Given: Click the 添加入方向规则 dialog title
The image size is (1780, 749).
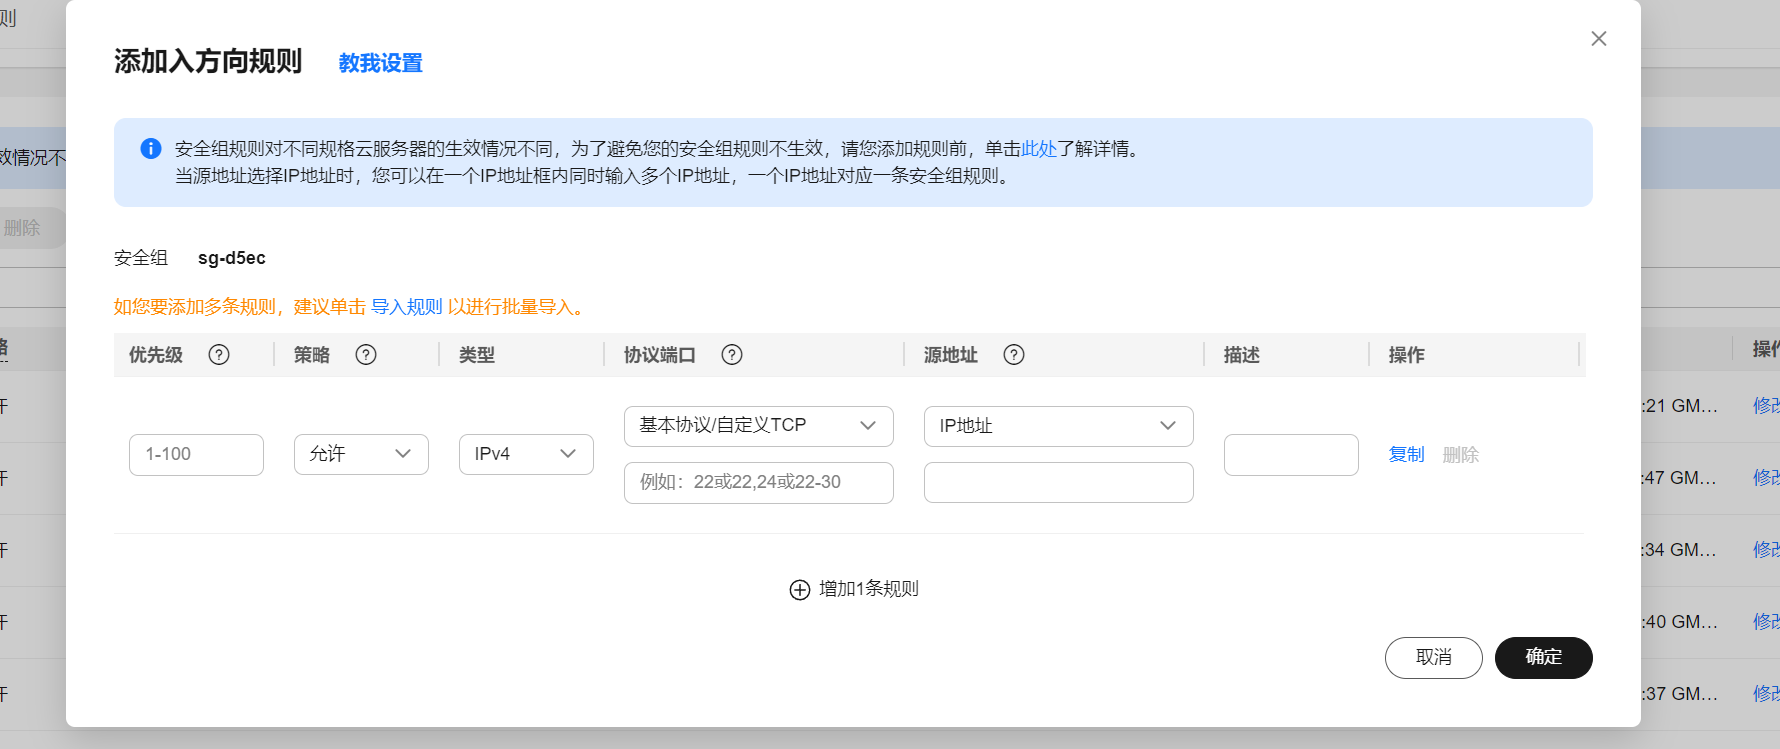Looking at the screenshot, I should tap(208, 61).
